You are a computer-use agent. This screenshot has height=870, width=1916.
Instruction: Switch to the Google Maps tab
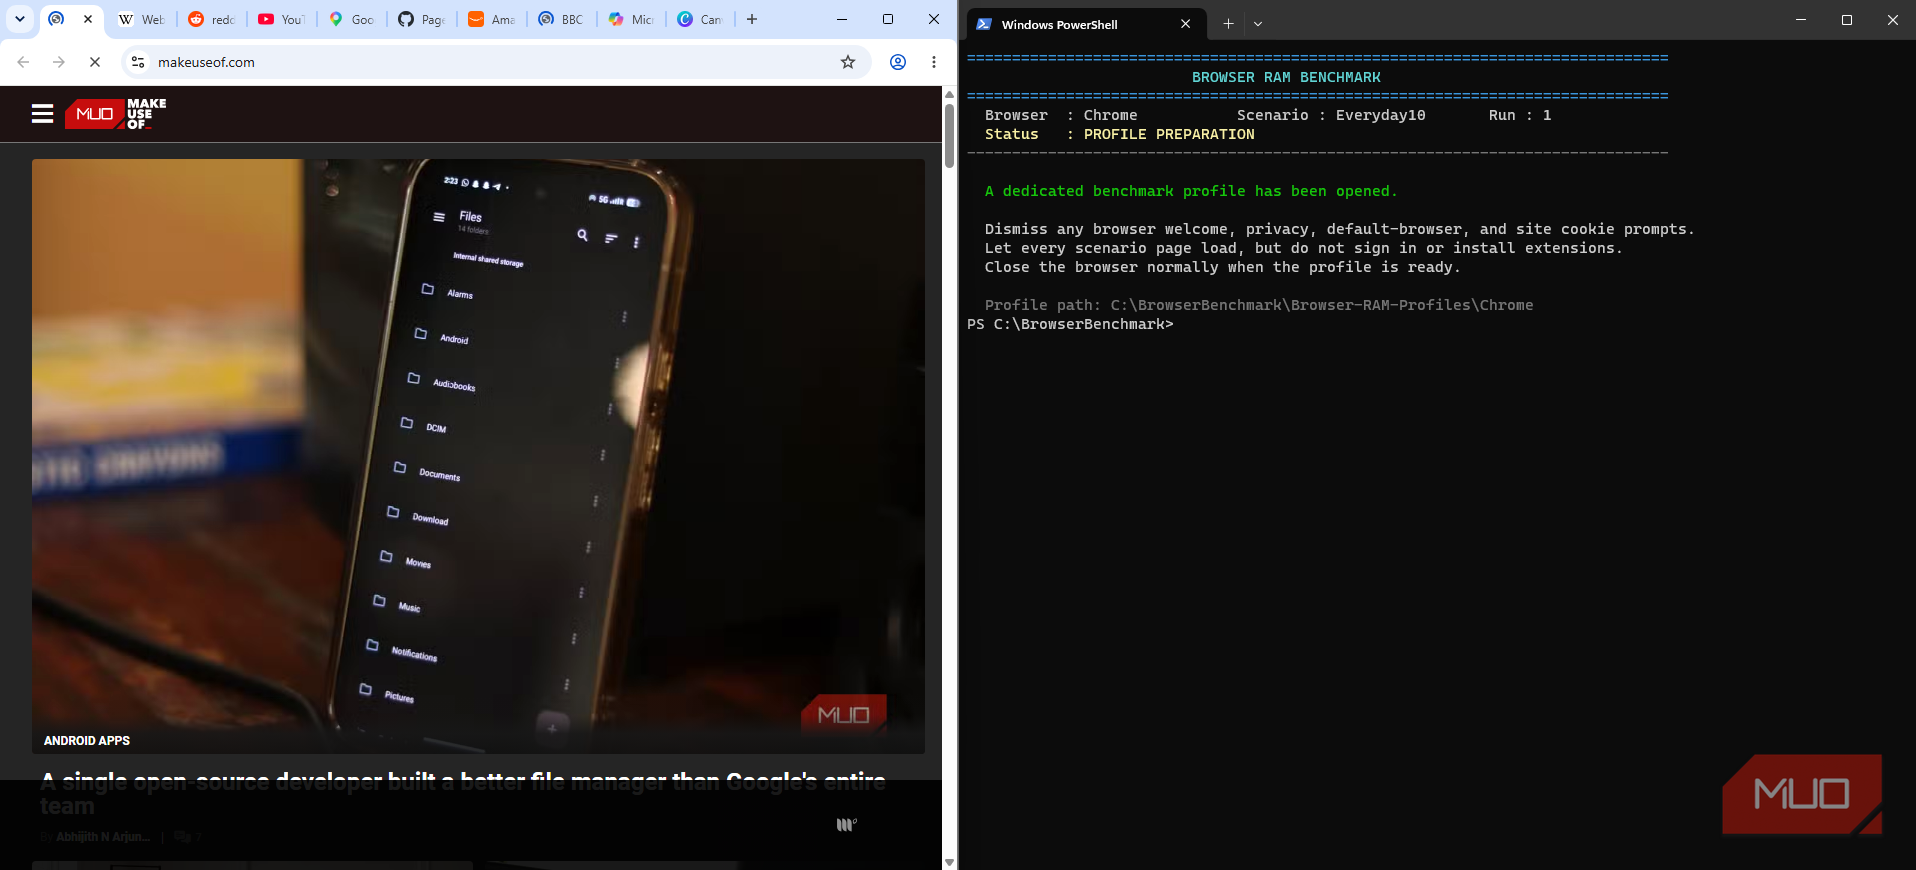click(x=351, y=19)
